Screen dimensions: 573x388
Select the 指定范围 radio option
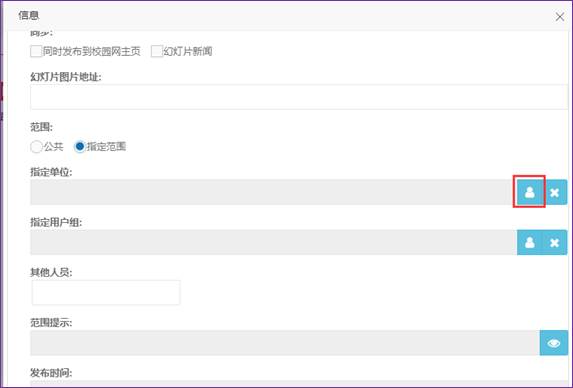click(79, 147)
